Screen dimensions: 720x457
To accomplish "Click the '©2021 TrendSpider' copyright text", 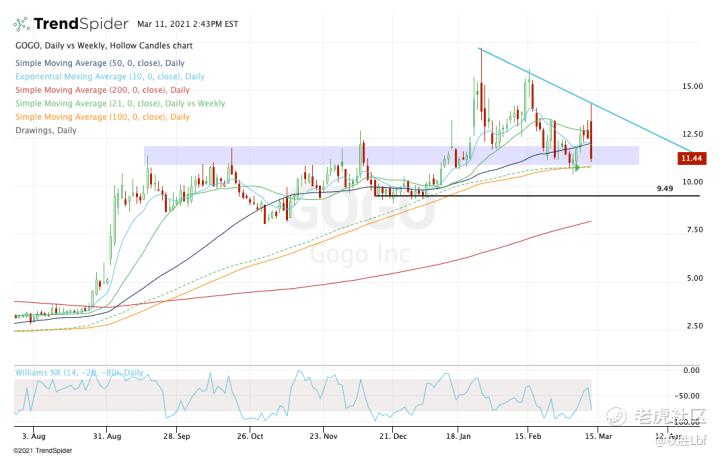I will coord(43,451).
